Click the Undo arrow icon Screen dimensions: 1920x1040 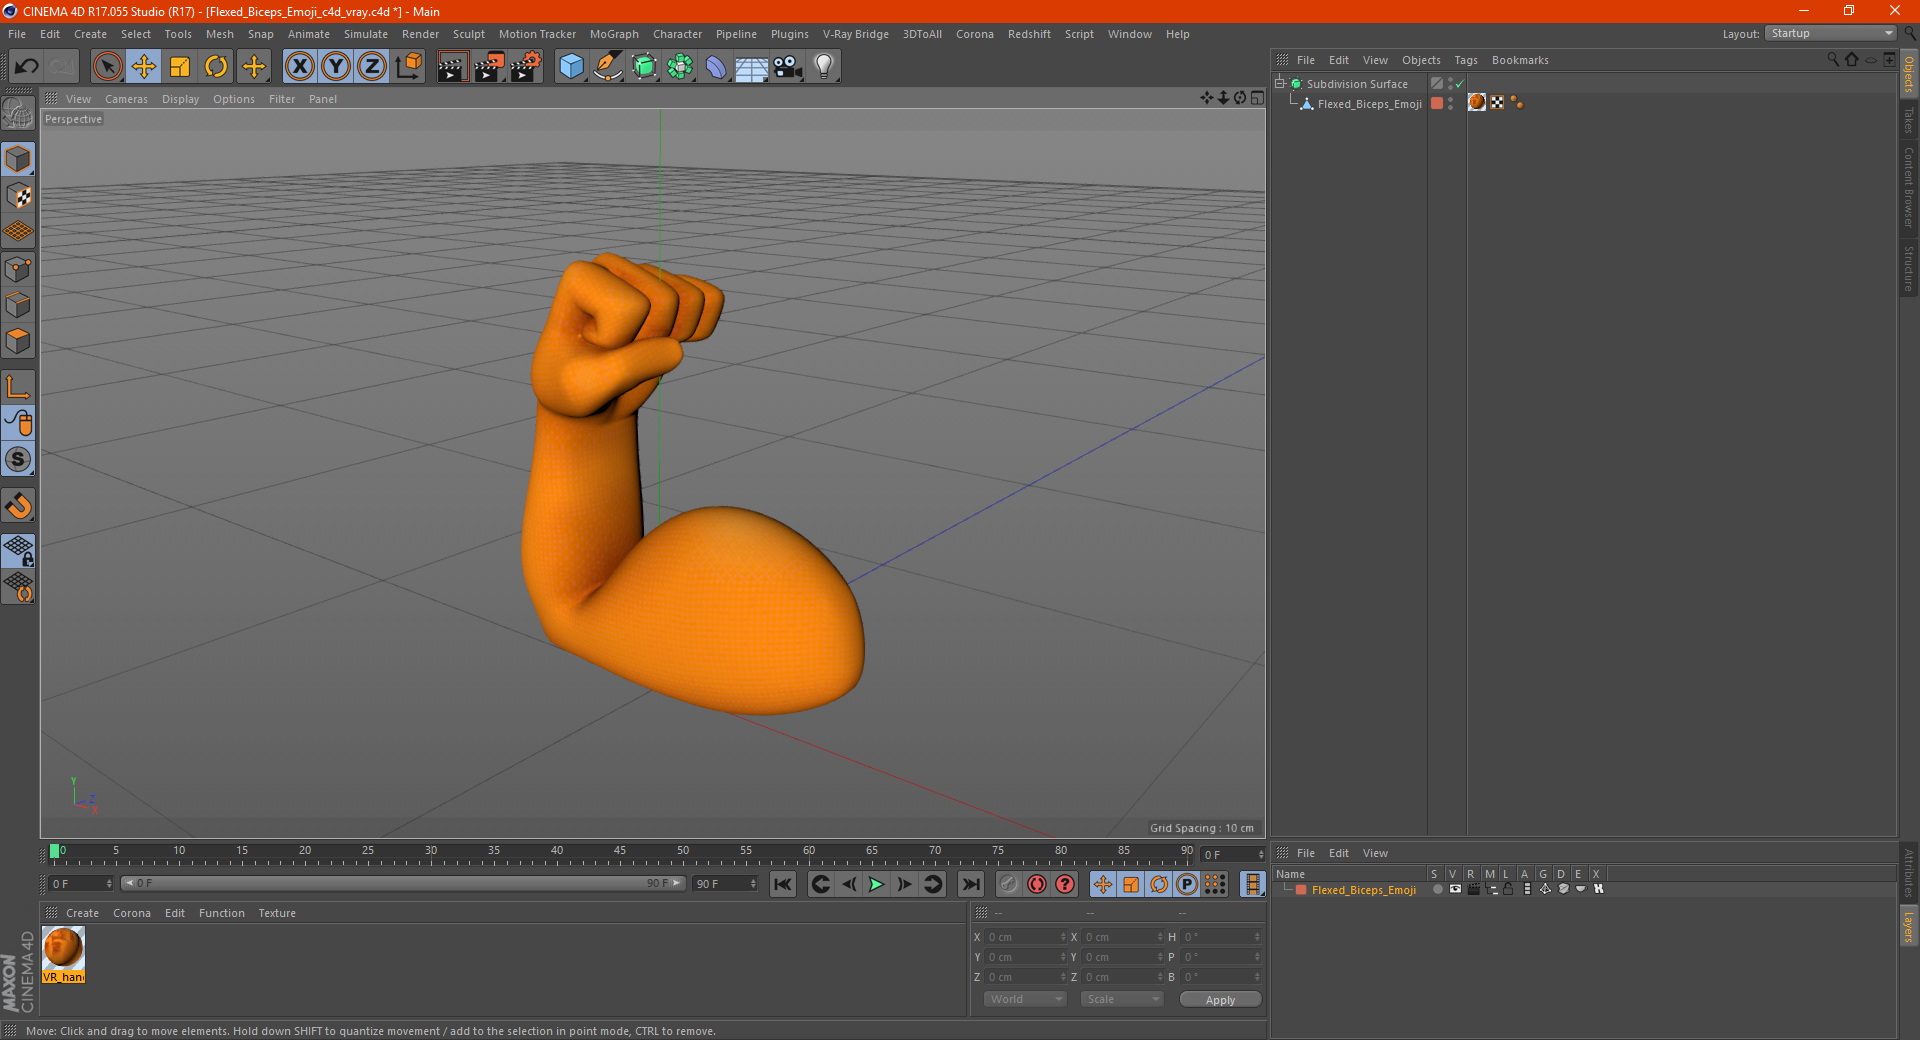pos(27,67)
